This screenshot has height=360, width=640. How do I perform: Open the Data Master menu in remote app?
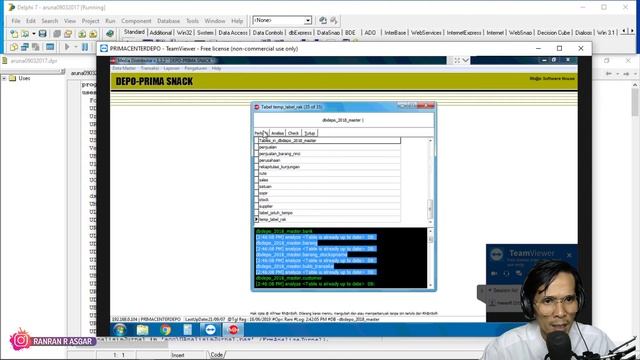pyautogui.click(x=124, y=68)
